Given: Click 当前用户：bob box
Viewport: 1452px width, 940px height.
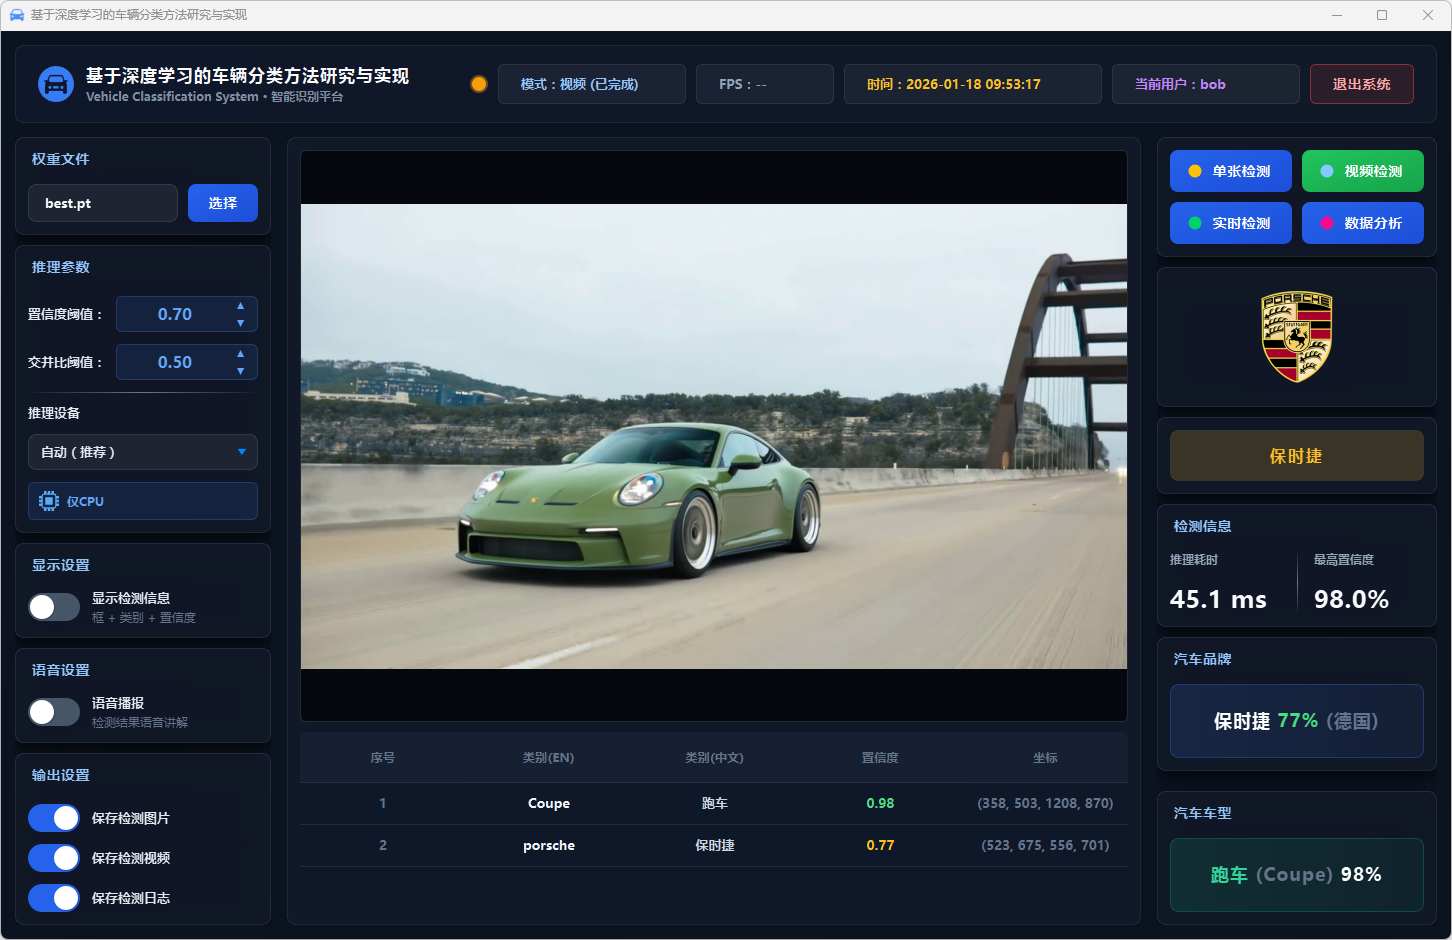Looking at the screenshot, I should 1206,84.
